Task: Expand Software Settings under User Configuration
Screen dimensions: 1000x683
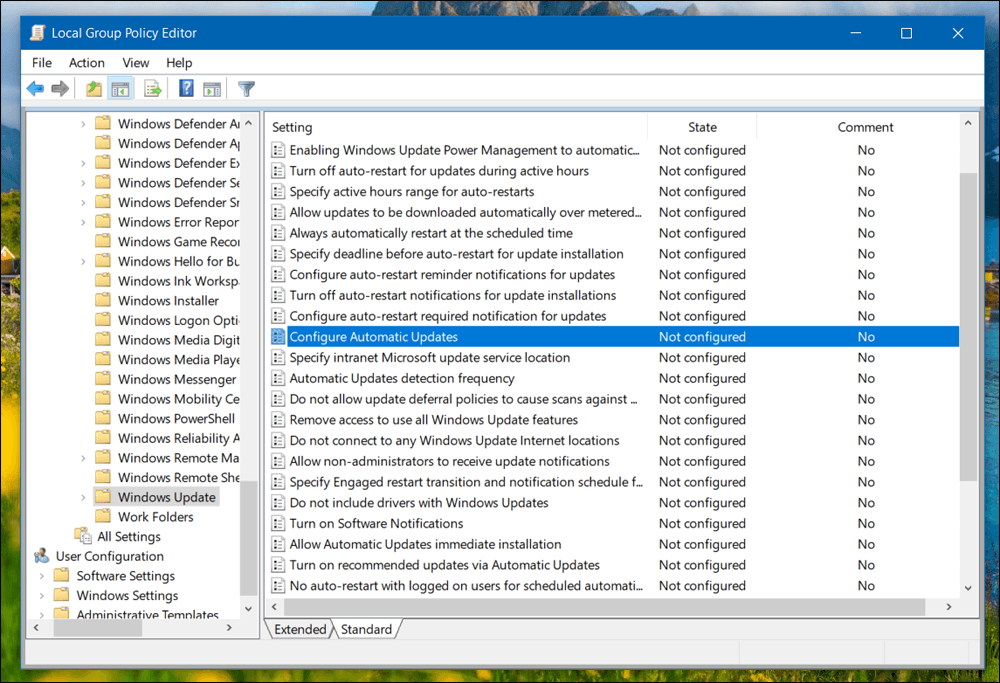Action: coord(41,576)
